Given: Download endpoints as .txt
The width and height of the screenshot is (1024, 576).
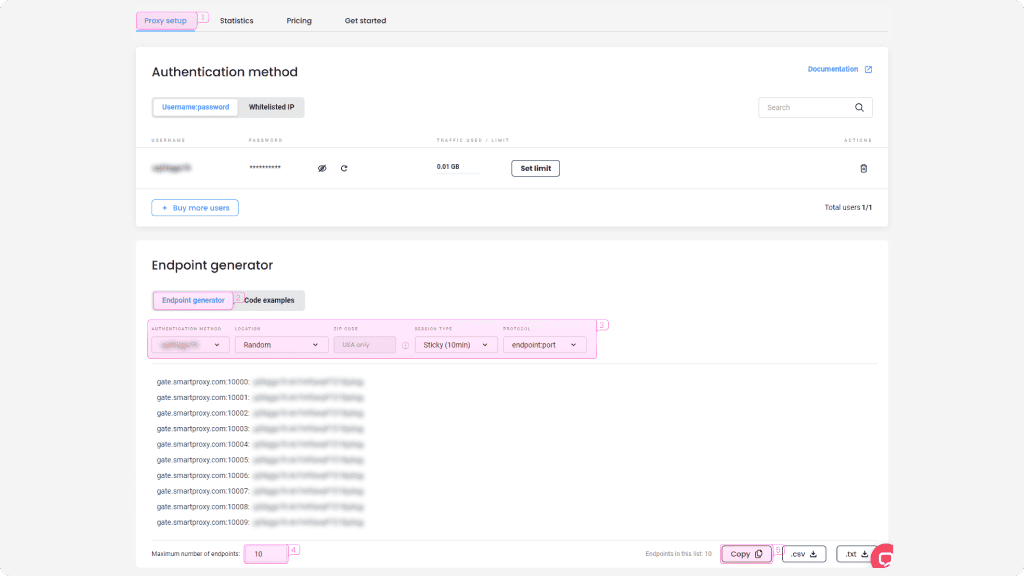Looking at the screenshot, I should click(857, 553).
